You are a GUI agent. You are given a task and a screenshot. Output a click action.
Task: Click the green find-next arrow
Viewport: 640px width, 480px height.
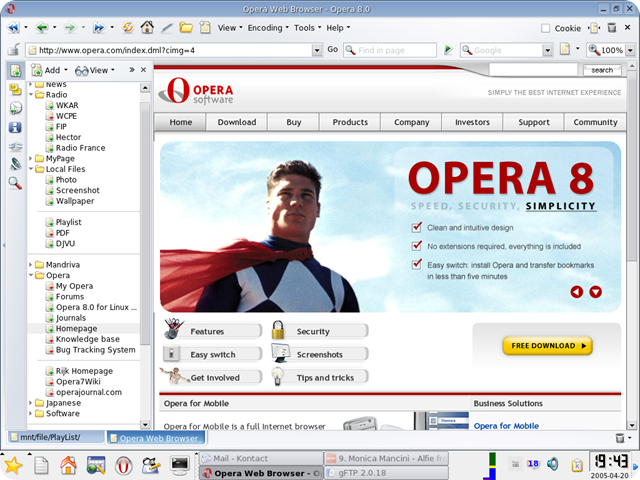448,50
